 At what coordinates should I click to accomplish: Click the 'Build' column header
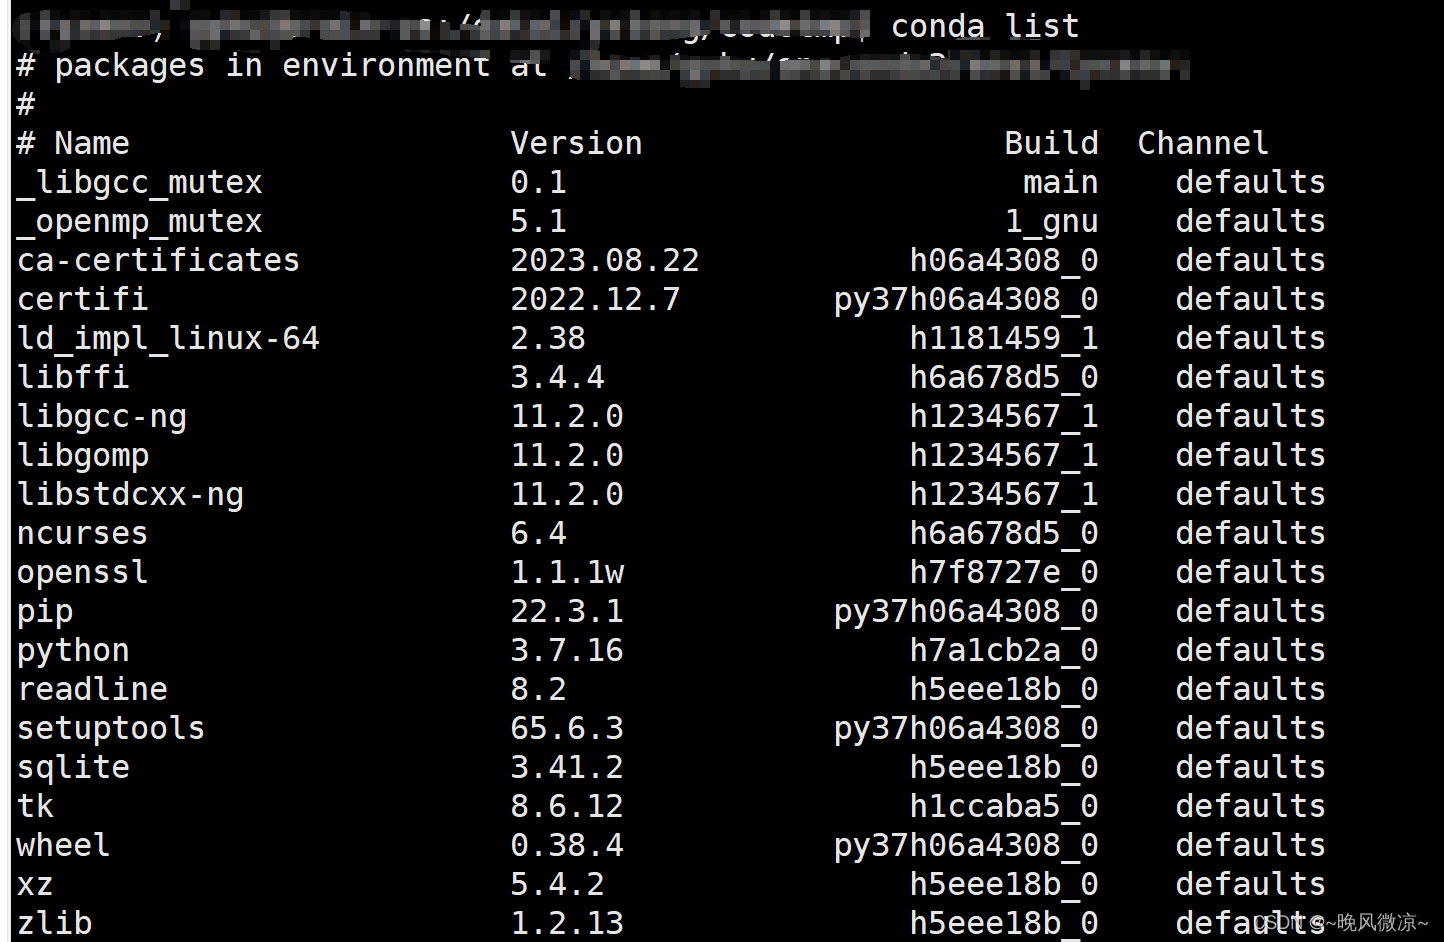(x=1051, y=143)
